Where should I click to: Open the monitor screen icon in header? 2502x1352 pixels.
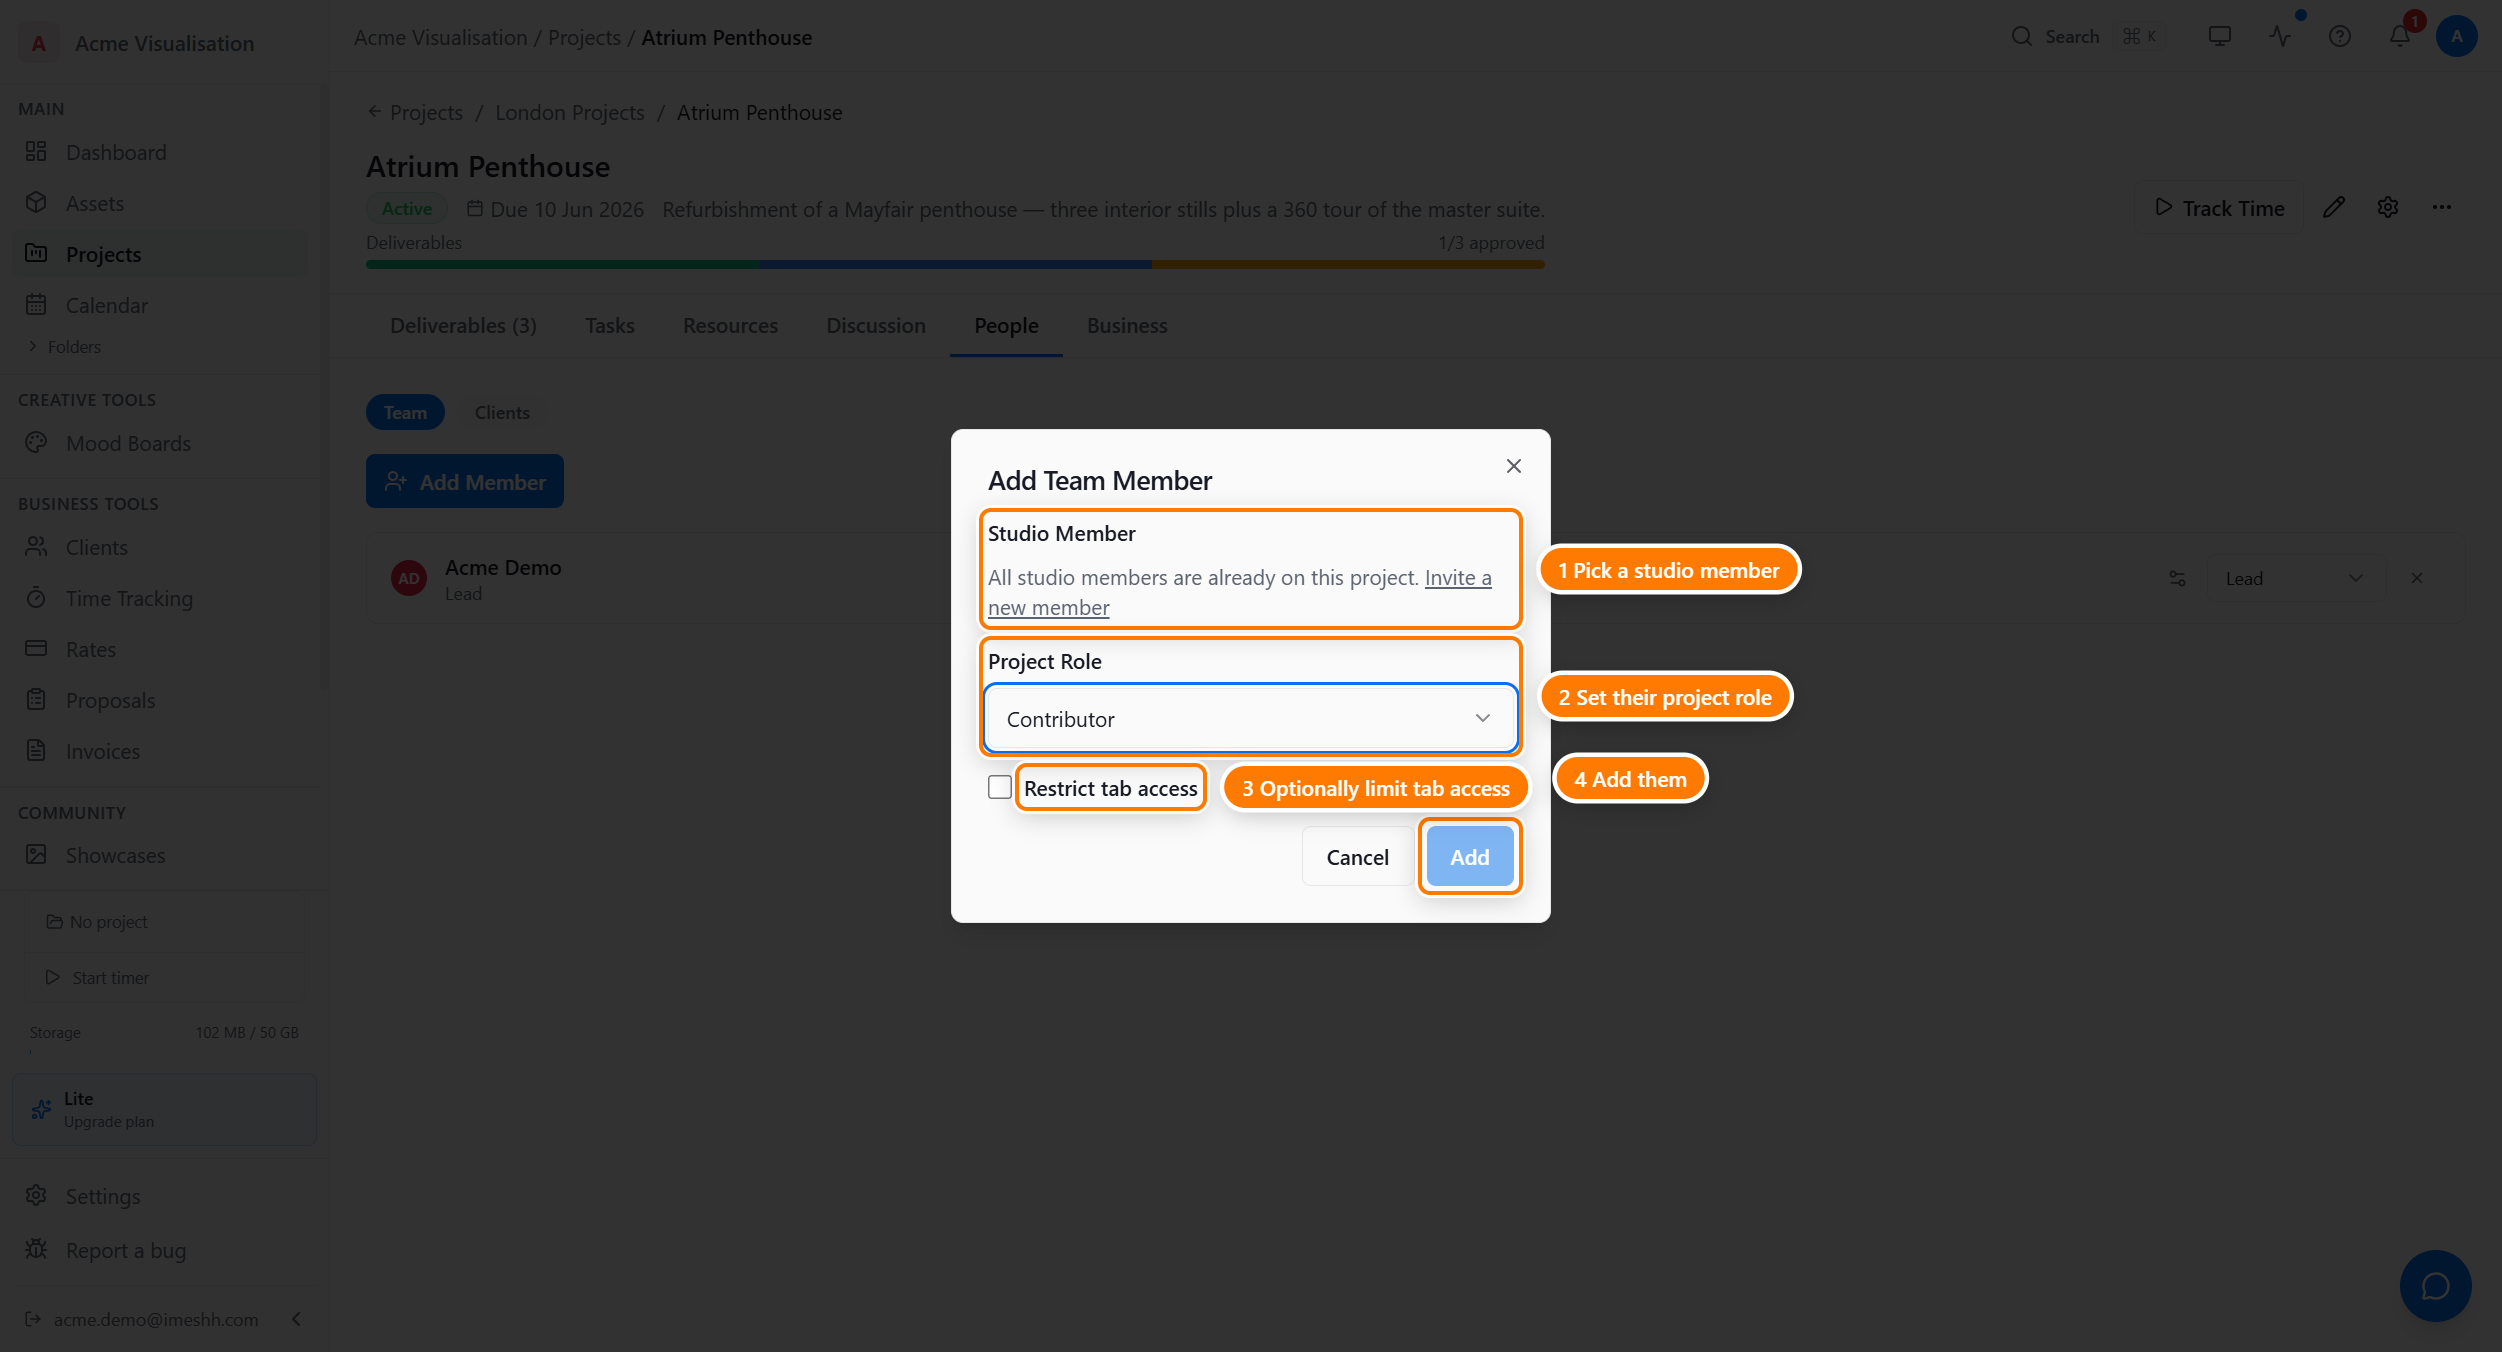click(x=2220, y=36)
